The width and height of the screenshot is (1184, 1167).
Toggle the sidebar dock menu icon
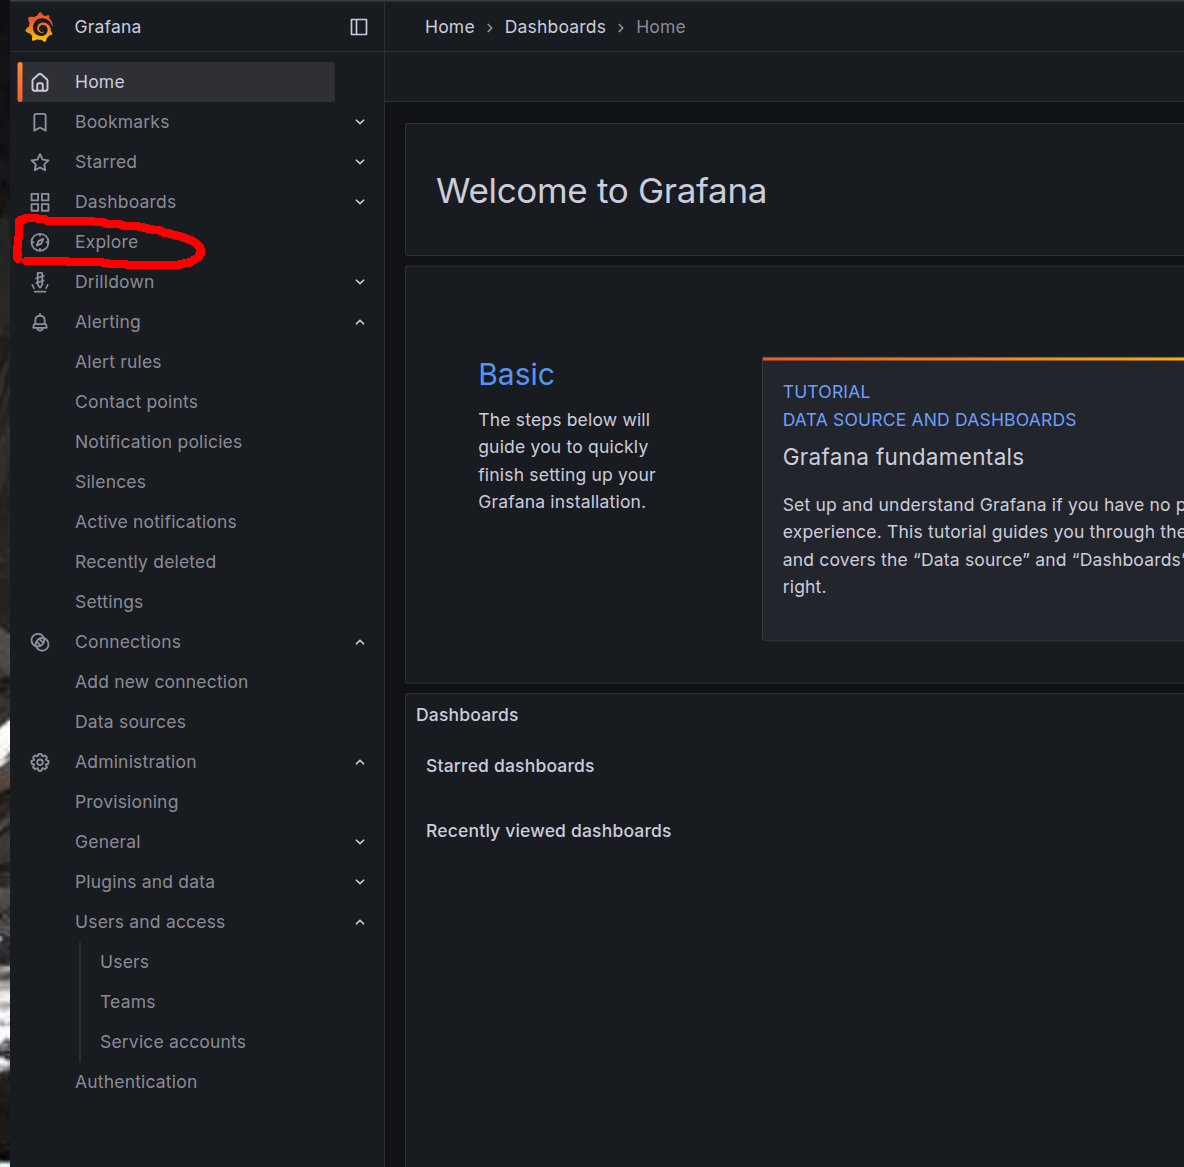(359, 27)
